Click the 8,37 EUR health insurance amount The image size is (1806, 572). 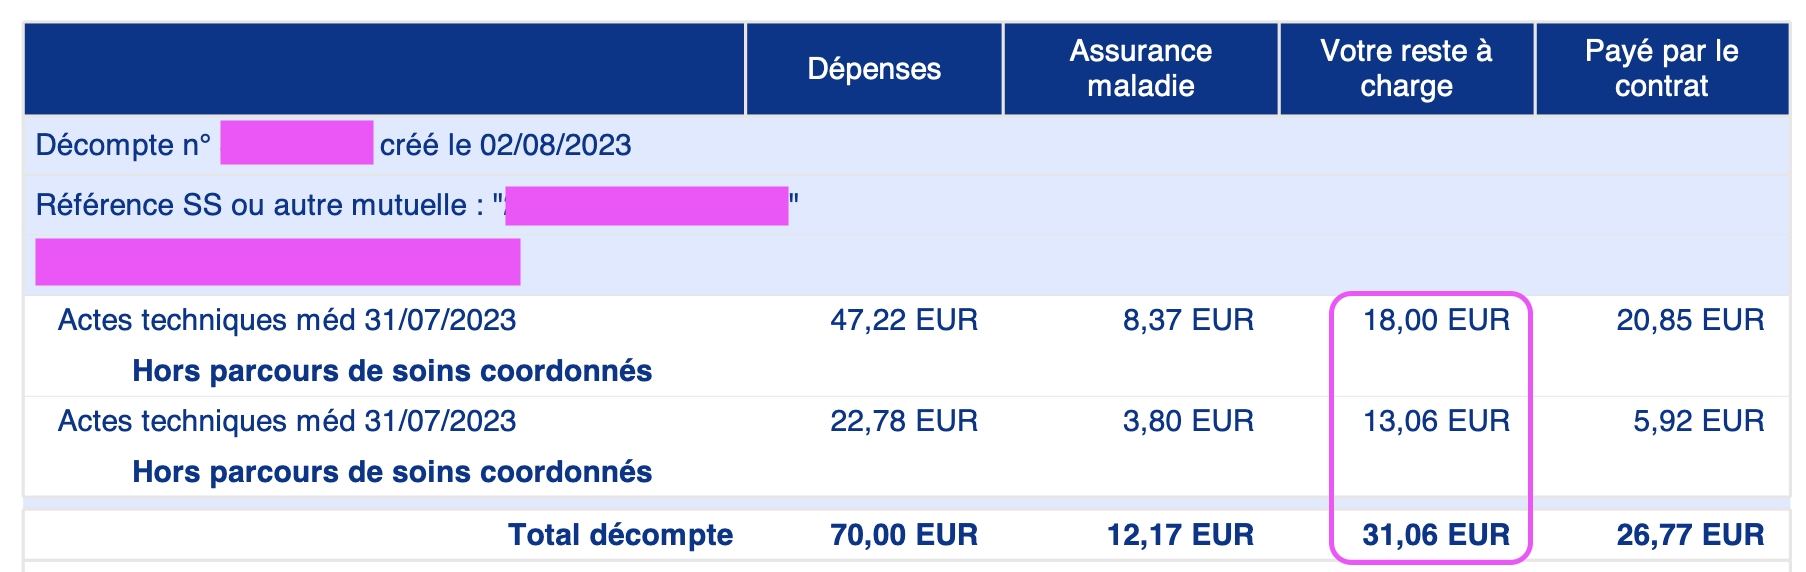pos(1188,320)
